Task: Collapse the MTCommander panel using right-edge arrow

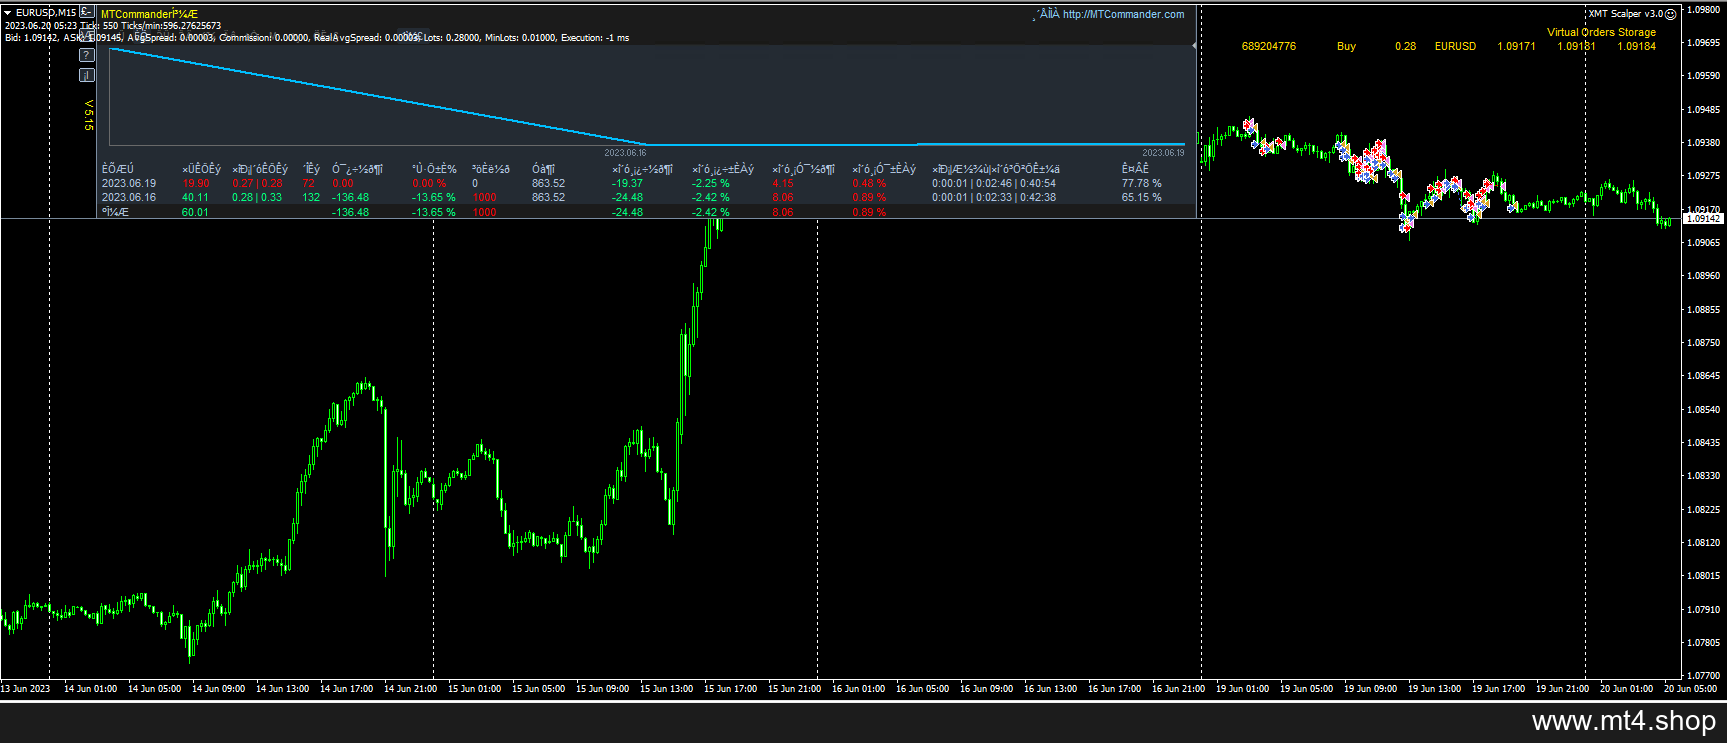Action: coord(1194,46)
